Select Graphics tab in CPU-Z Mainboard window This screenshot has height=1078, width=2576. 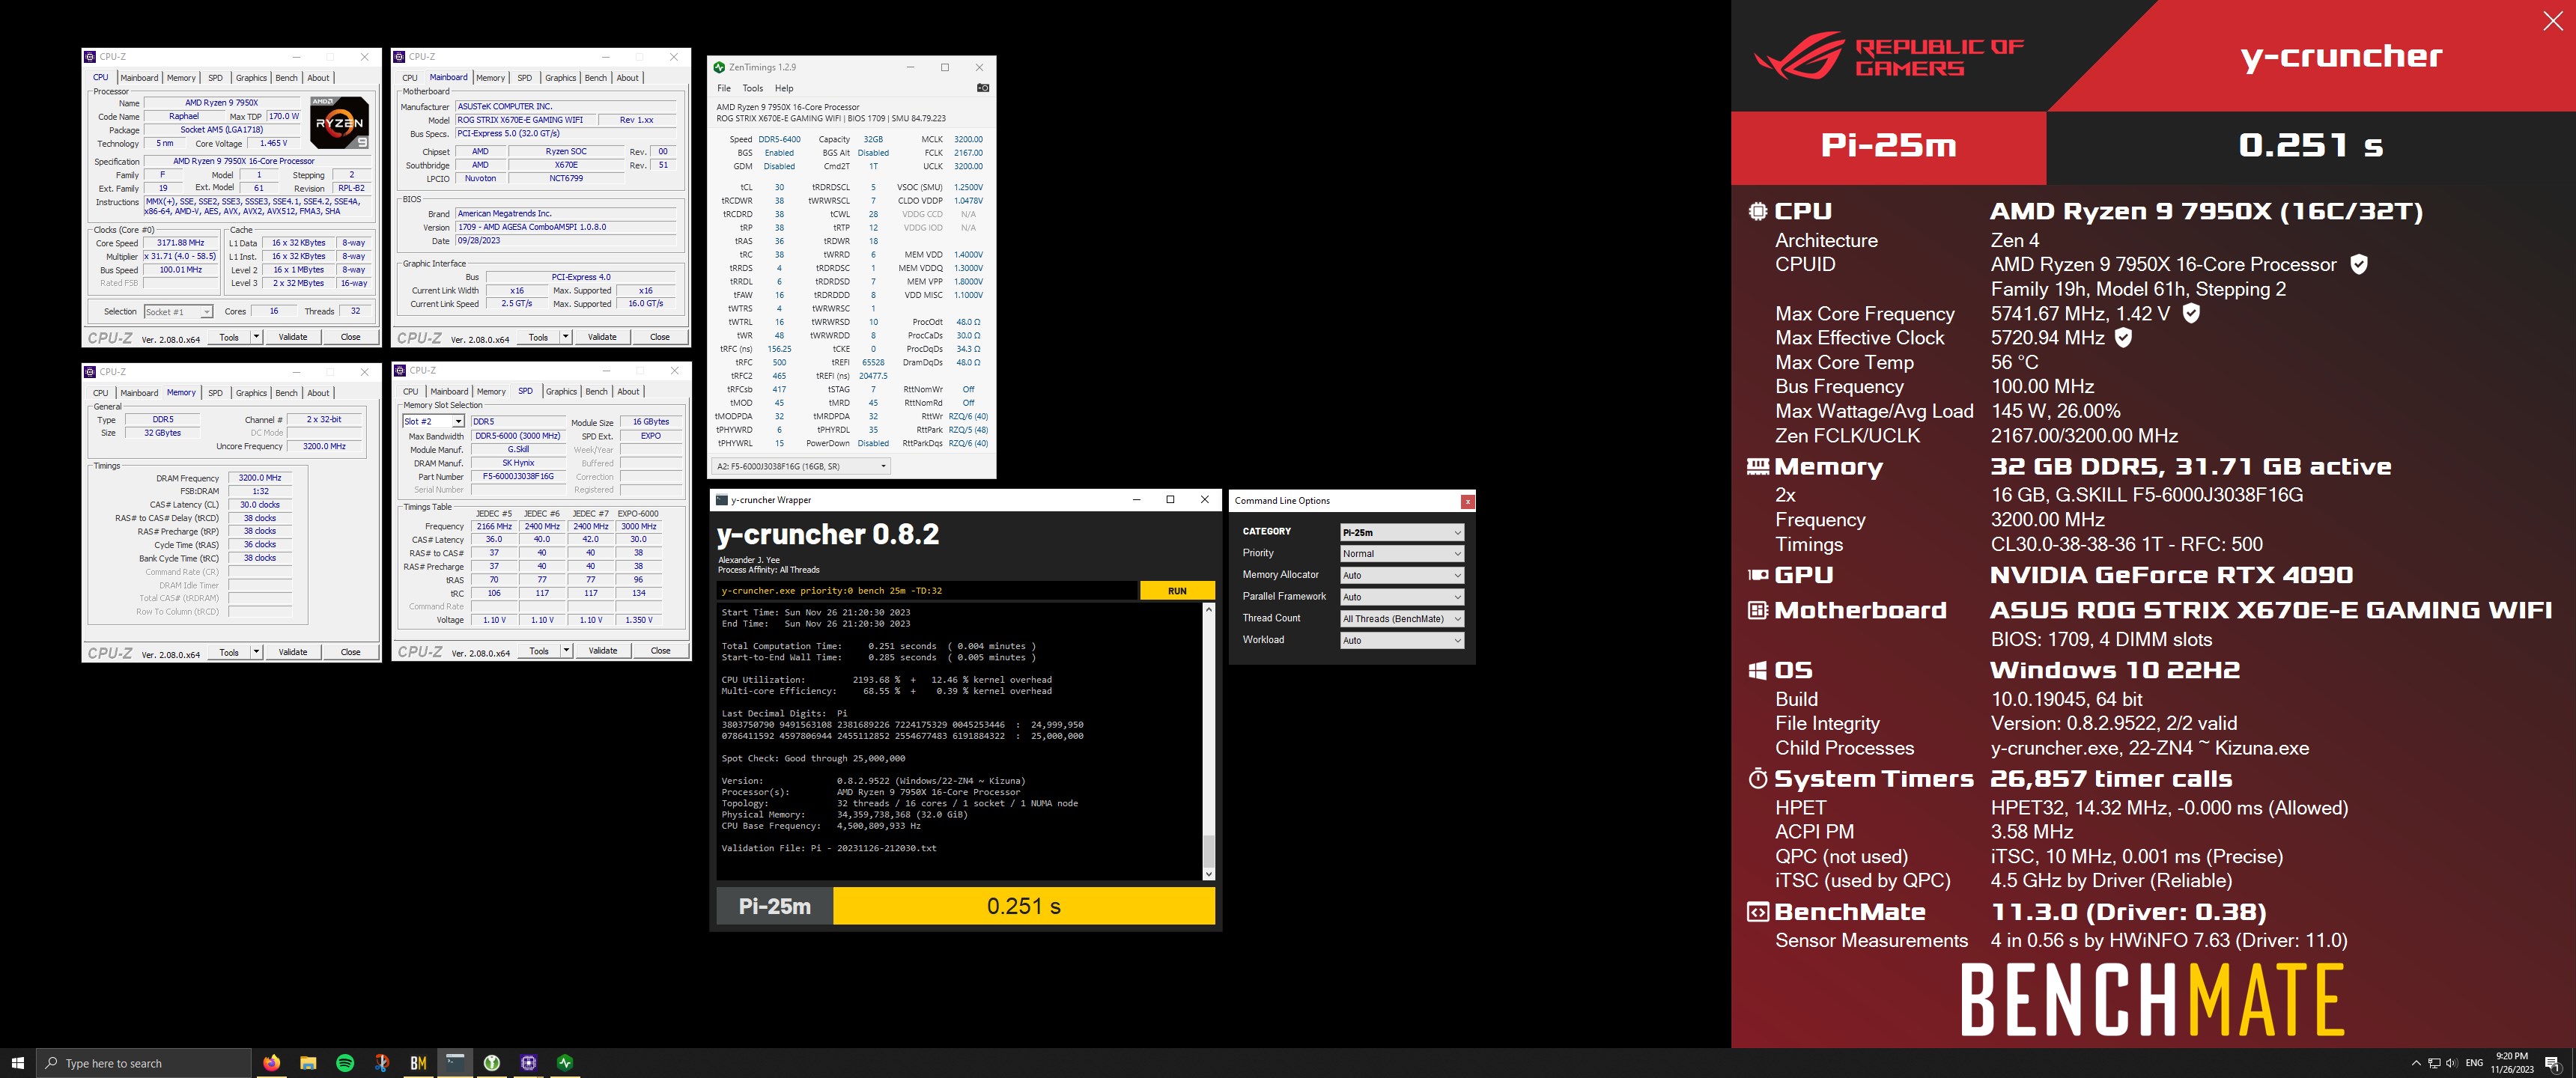560,78
